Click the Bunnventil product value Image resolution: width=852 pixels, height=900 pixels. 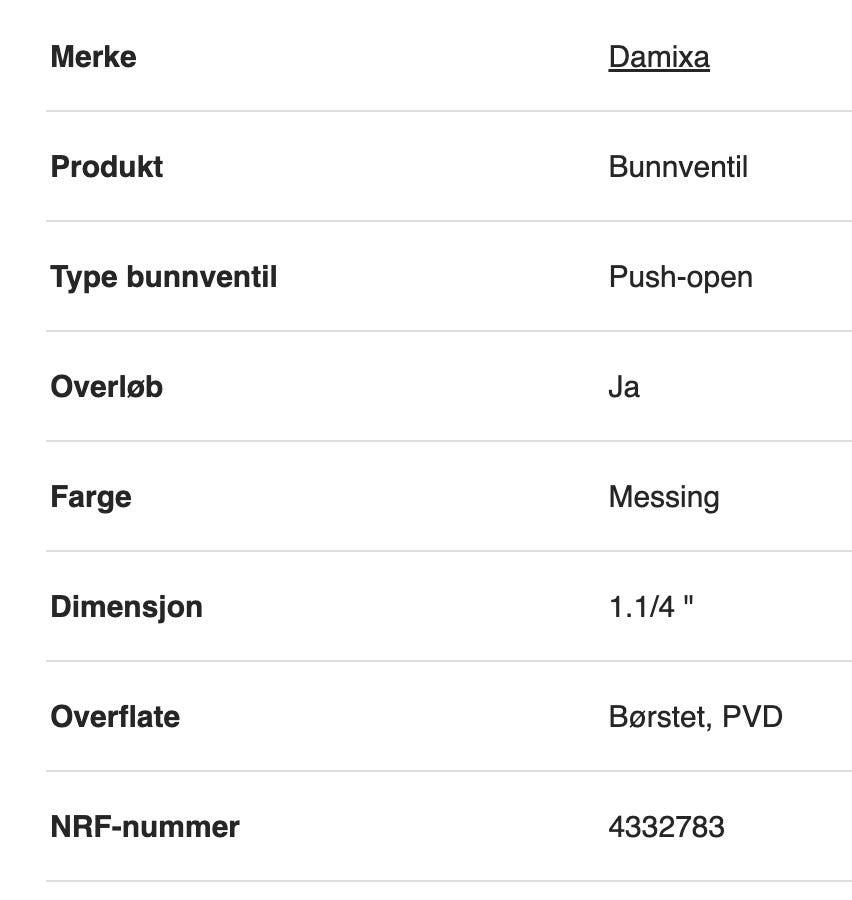tap(677, 167)
